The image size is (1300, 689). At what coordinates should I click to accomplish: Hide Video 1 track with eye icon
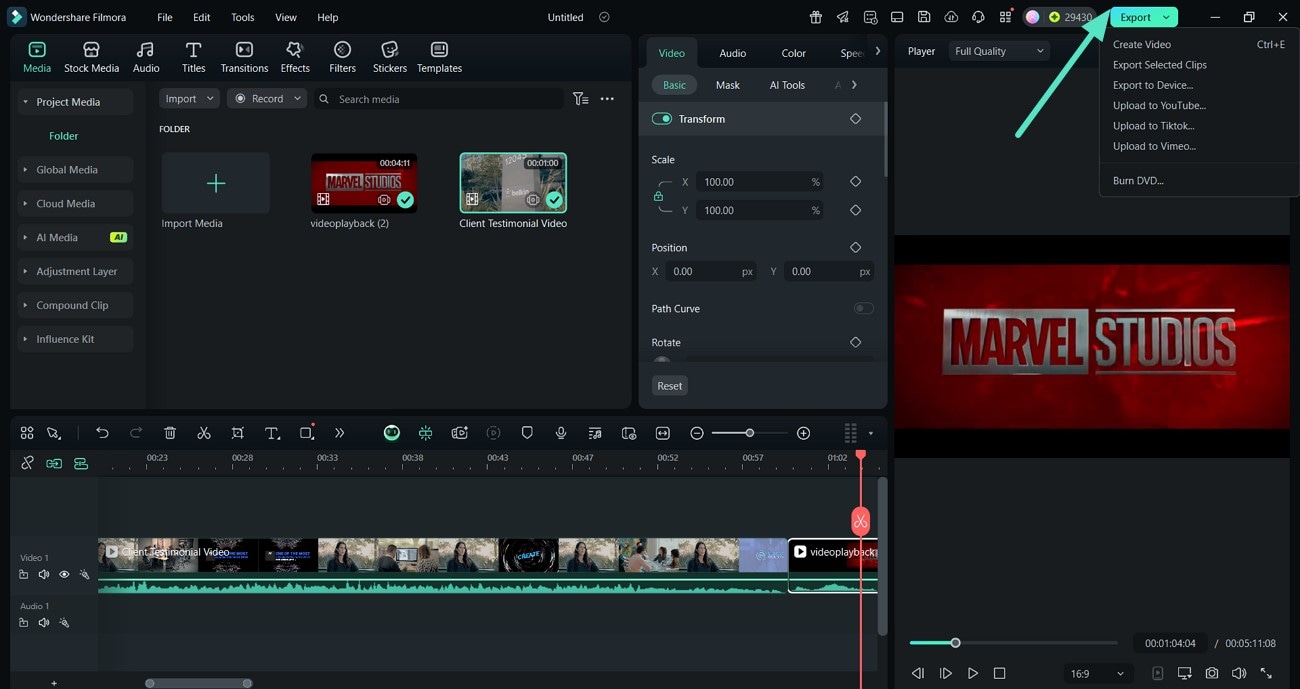tap(64, 575)
